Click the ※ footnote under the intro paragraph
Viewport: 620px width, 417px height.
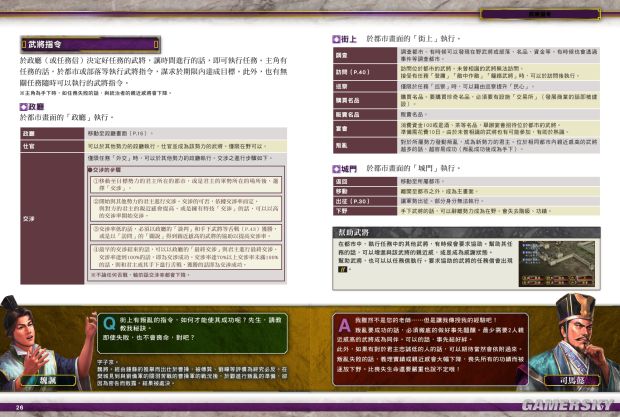pyautogui.click(x=96, y=93)
